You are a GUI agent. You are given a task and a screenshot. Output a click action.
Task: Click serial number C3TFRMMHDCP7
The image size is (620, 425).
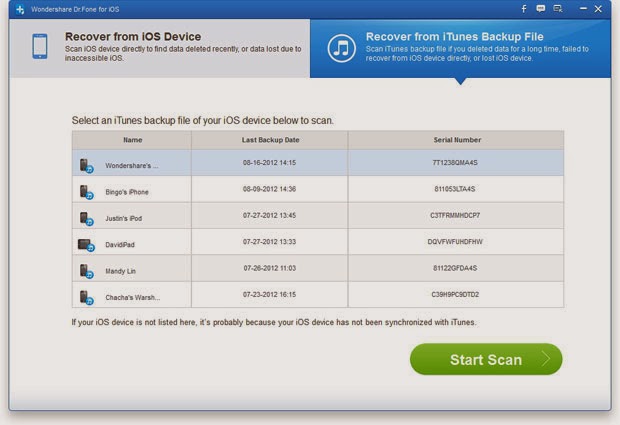coord(455,215)
